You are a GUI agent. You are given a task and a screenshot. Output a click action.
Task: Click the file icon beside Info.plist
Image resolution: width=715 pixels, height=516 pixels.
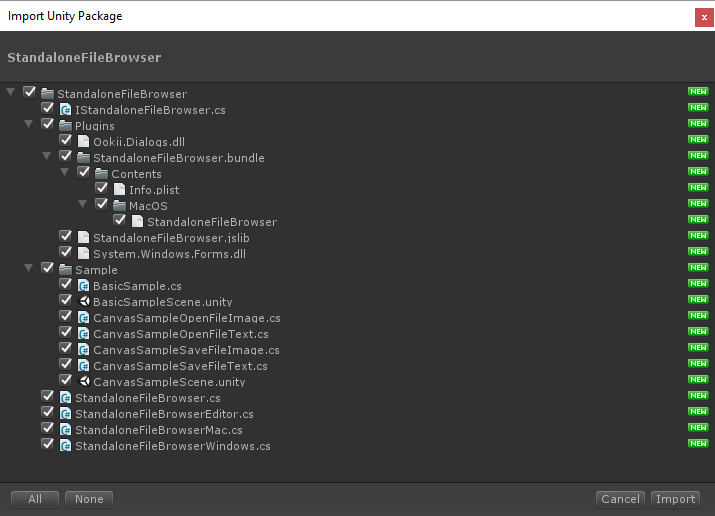[120, 190]
